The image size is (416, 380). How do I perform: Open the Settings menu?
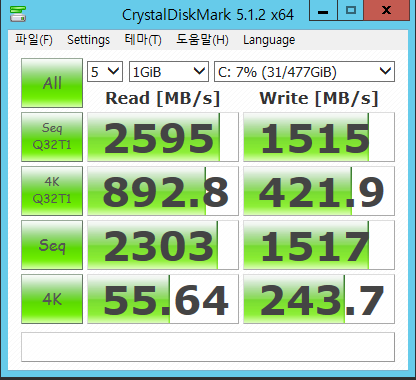(88, 40)
